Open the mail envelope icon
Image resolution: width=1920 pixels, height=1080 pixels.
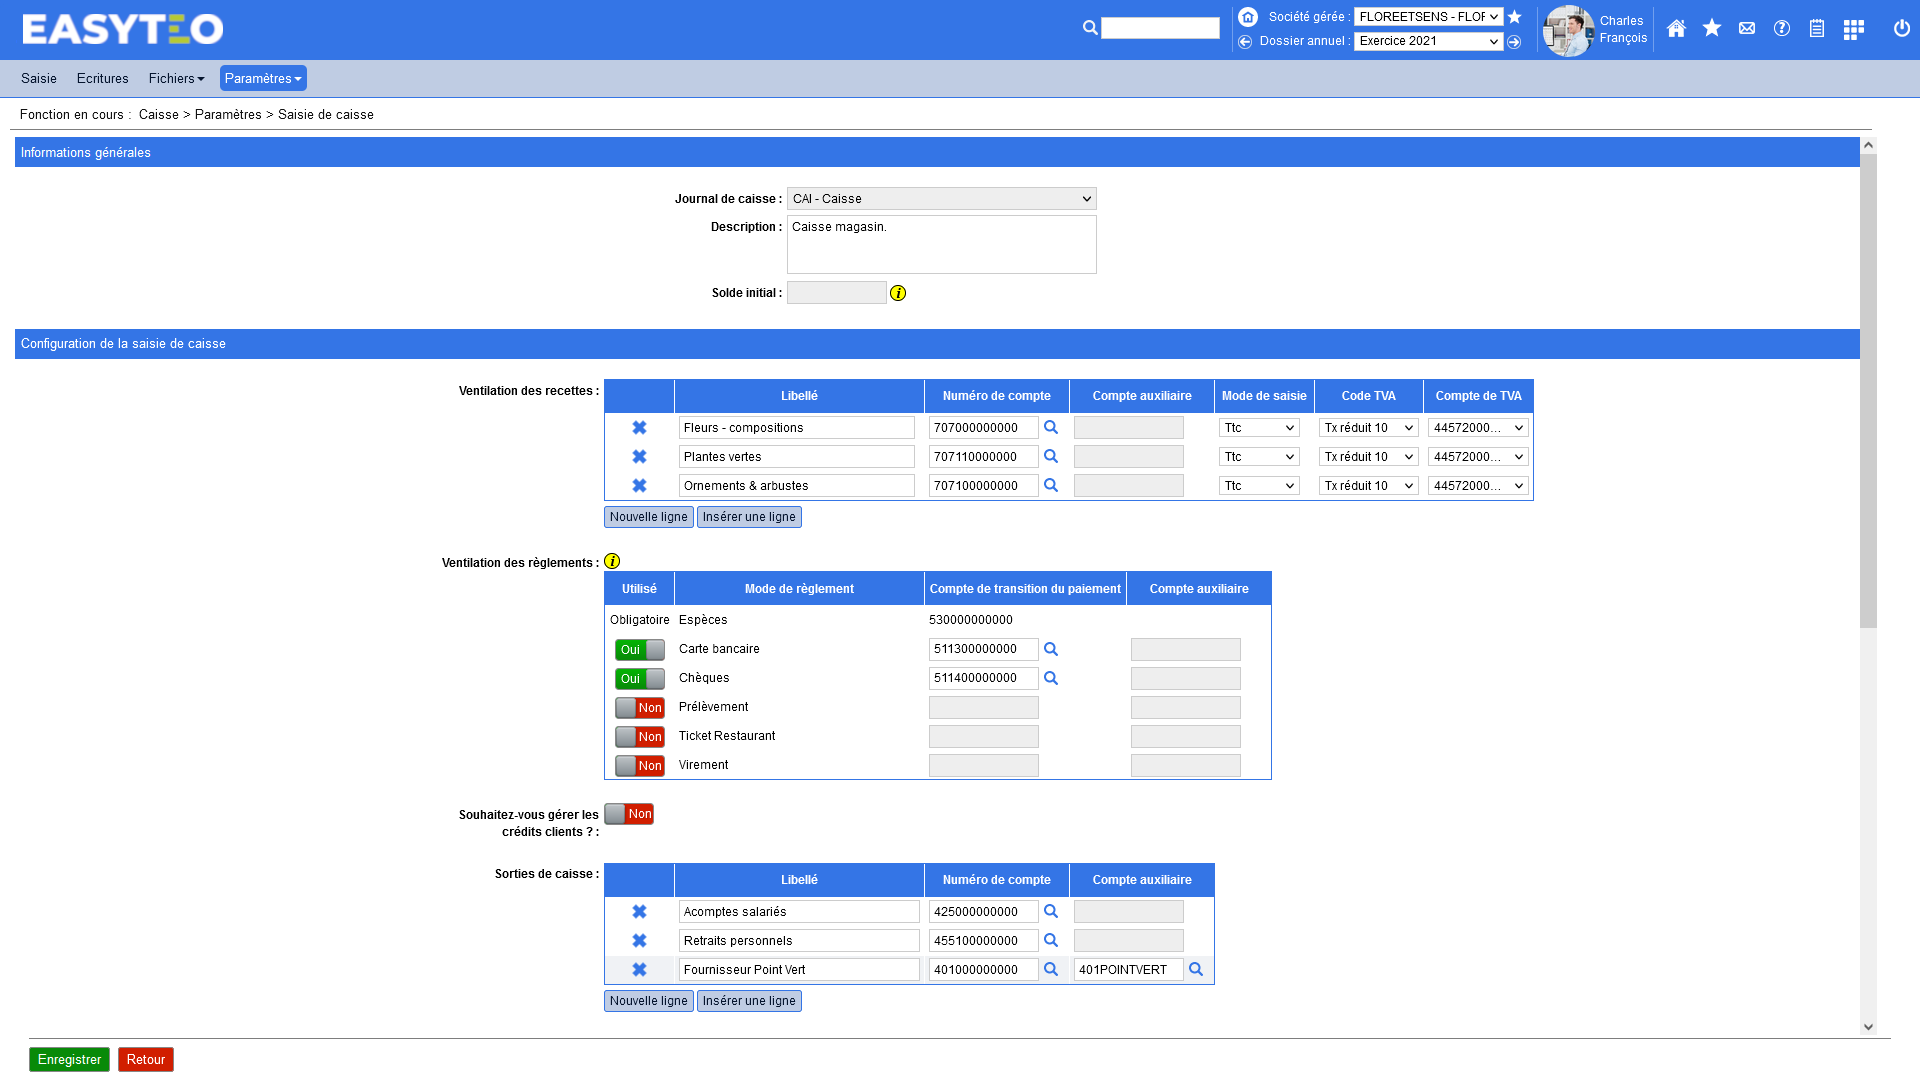tap(1747, 29)
